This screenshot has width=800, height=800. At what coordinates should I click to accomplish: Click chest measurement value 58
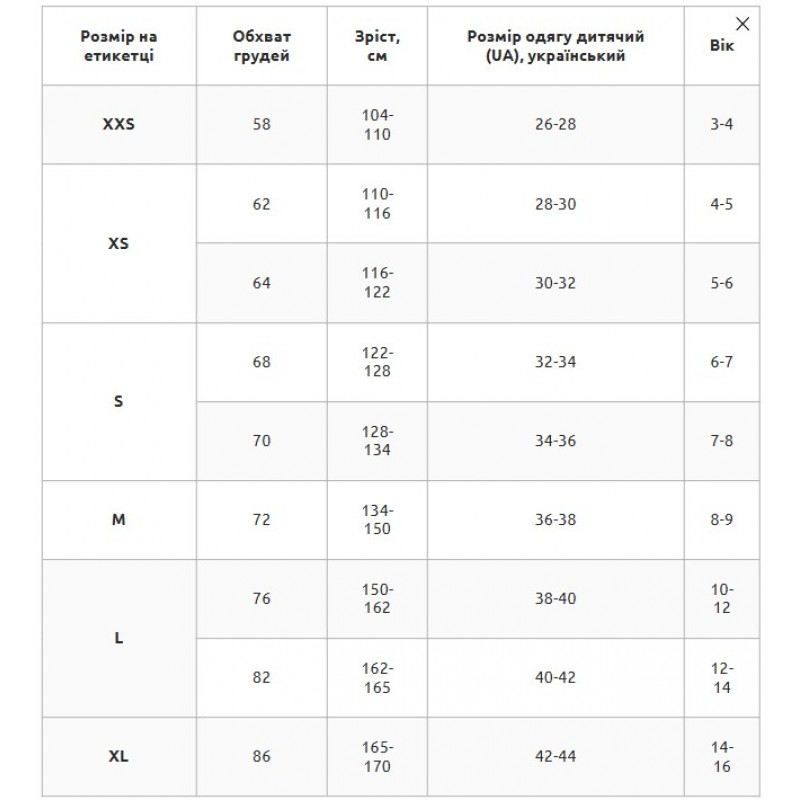coord(262,125)
